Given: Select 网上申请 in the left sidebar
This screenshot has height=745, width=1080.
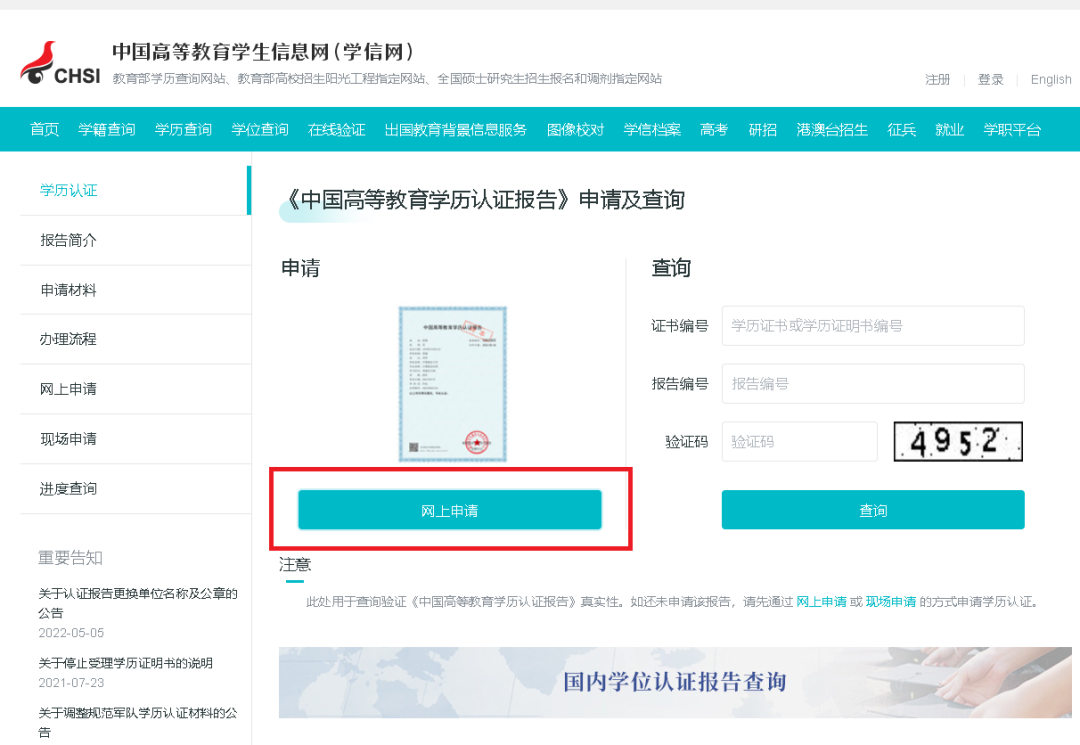Looking at the screenshot, I should 136,389.
